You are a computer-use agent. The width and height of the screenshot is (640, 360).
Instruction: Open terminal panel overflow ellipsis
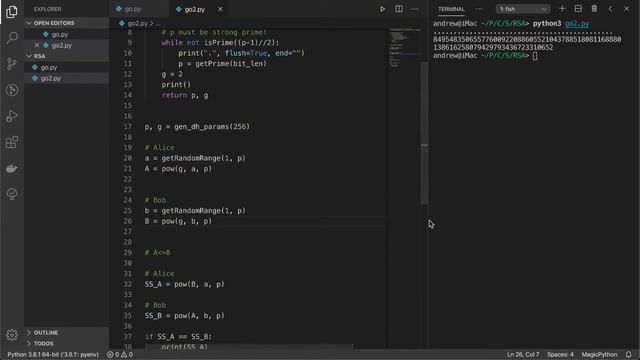[x=478, y=9]
